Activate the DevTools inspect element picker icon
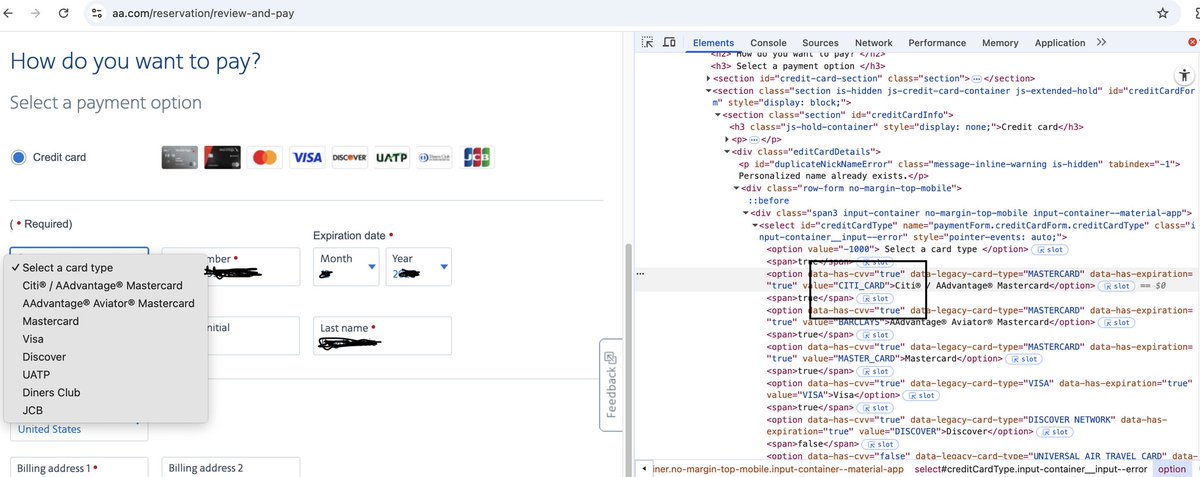 (x=647, y=43)
